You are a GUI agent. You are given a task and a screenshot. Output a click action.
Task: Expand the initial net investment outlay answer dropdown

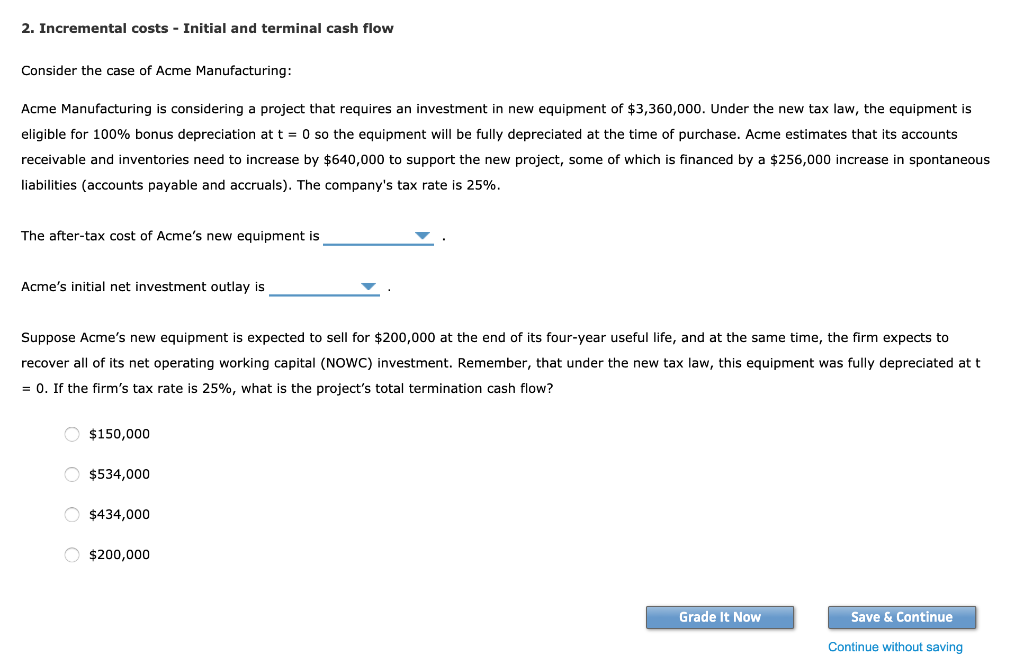pos(368,286)
